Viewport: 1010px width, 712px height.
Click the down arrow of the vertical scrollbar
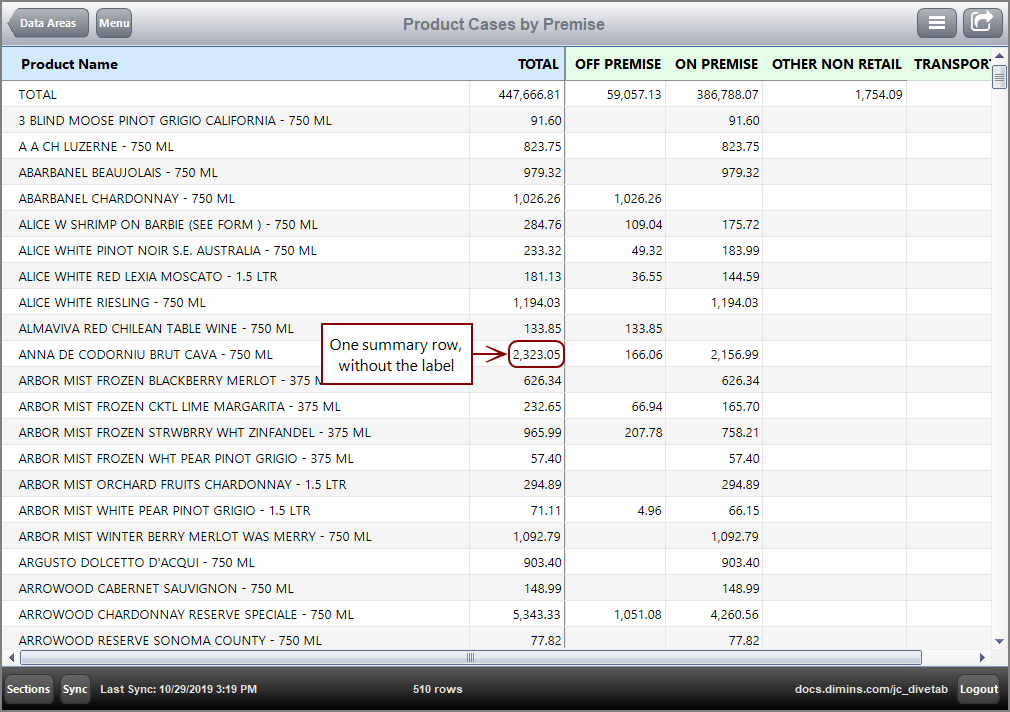(997, 640)
